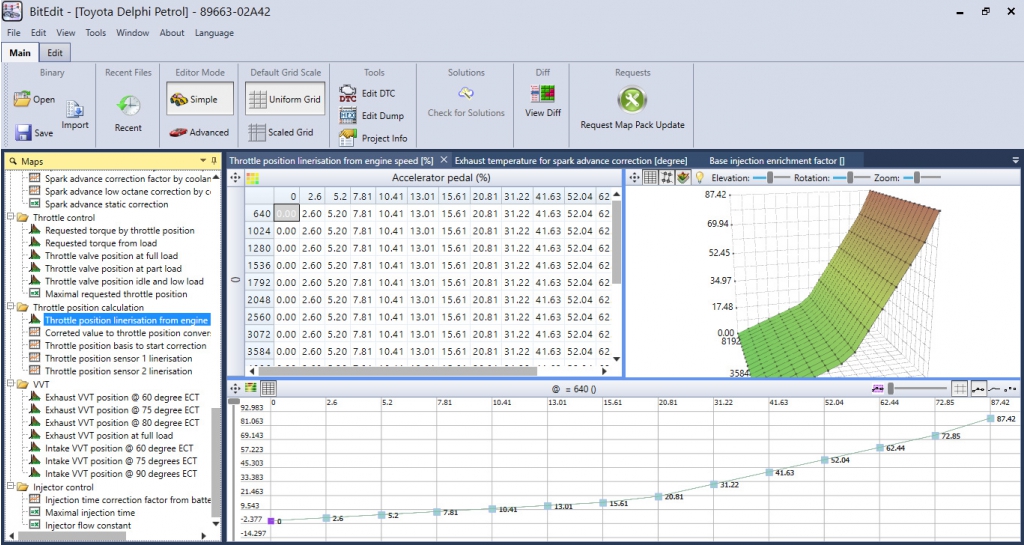Check for Solutions cloud icon
The image size is (1024, 545).
466,93
